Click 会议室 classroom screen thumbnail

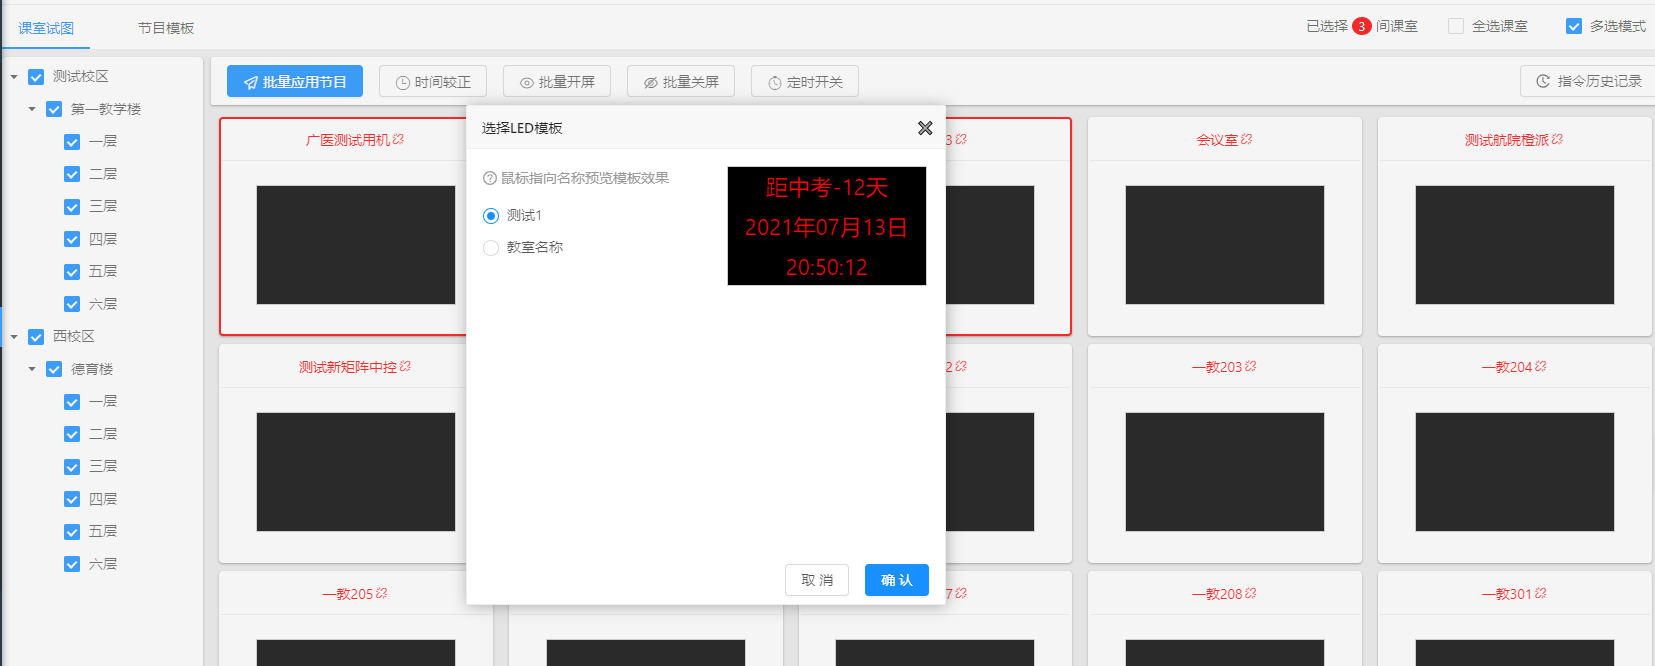pyautogui.click(x=1225, y=245)
